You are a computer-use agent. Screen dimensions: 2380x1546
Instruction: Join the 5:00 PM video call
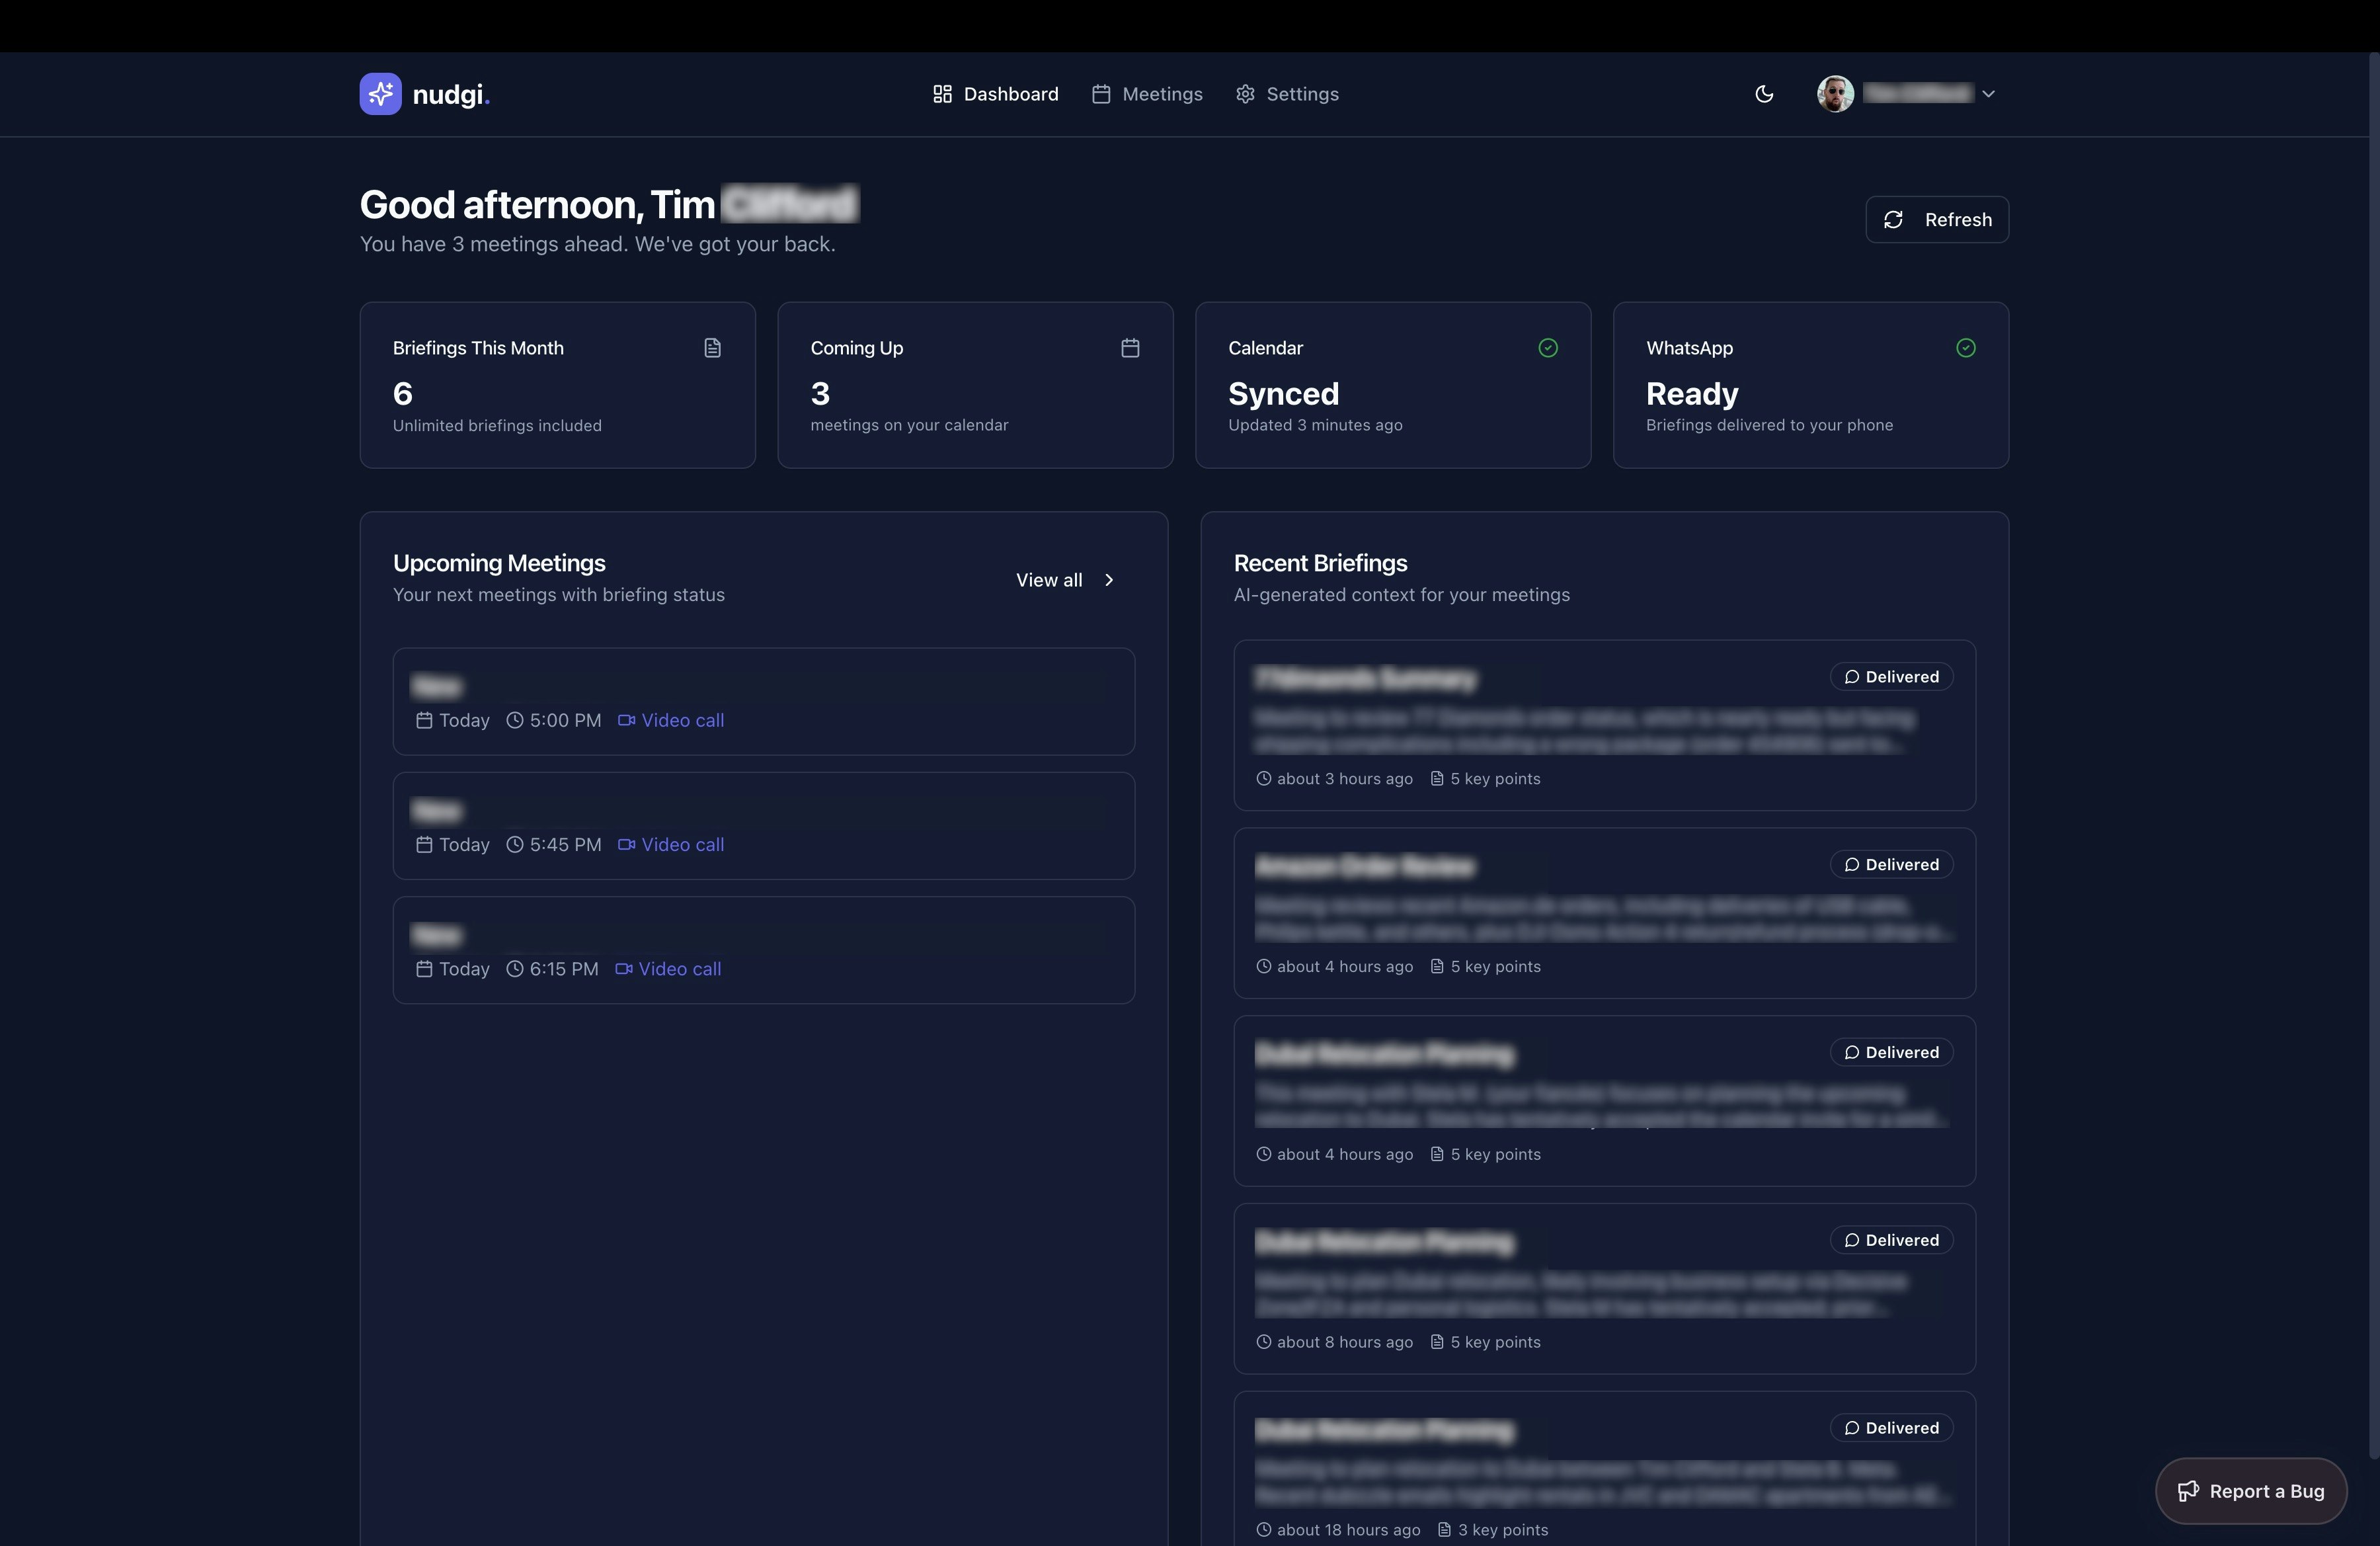click(x=681, y=720)
